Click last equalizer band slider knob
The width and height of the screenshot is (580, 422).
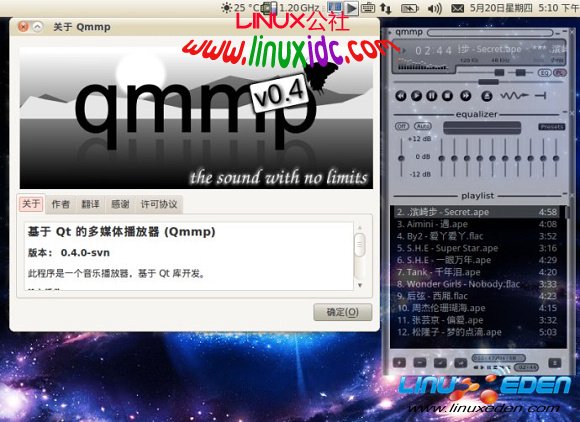coord(556,158)
